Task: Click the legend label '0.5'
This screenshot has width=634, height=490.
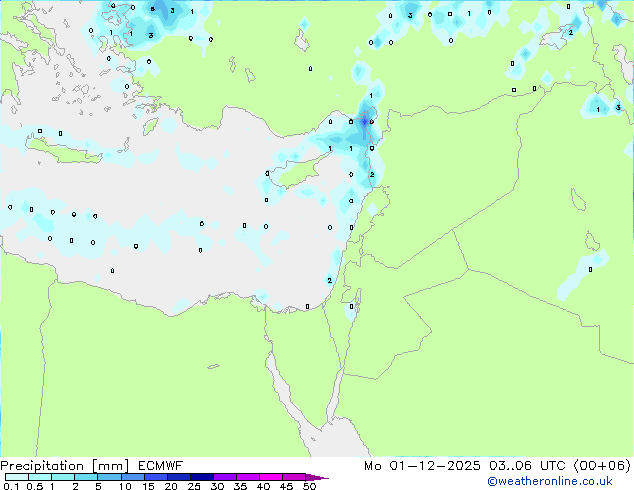Action: pyautogui.click(x=34, y=486)
